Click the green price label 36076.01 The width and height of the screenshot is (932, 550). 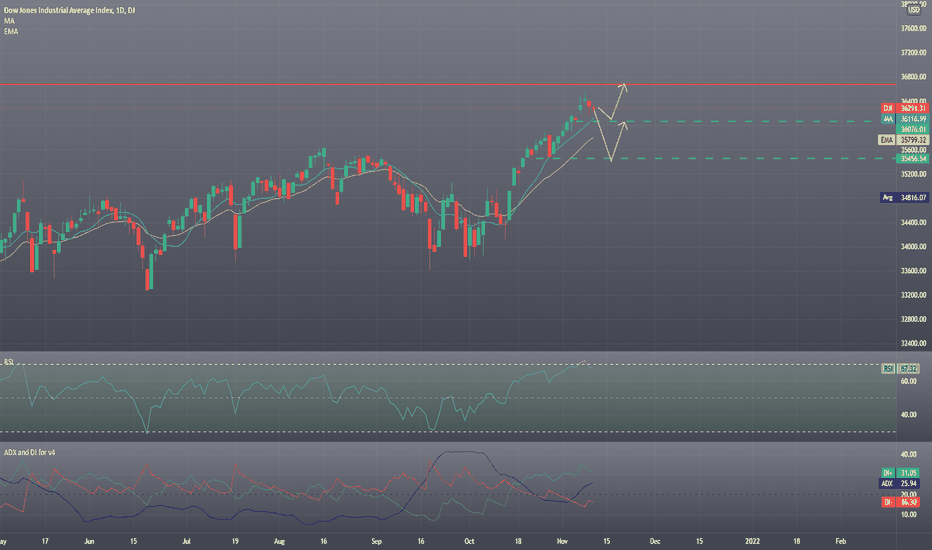(914, 129)
